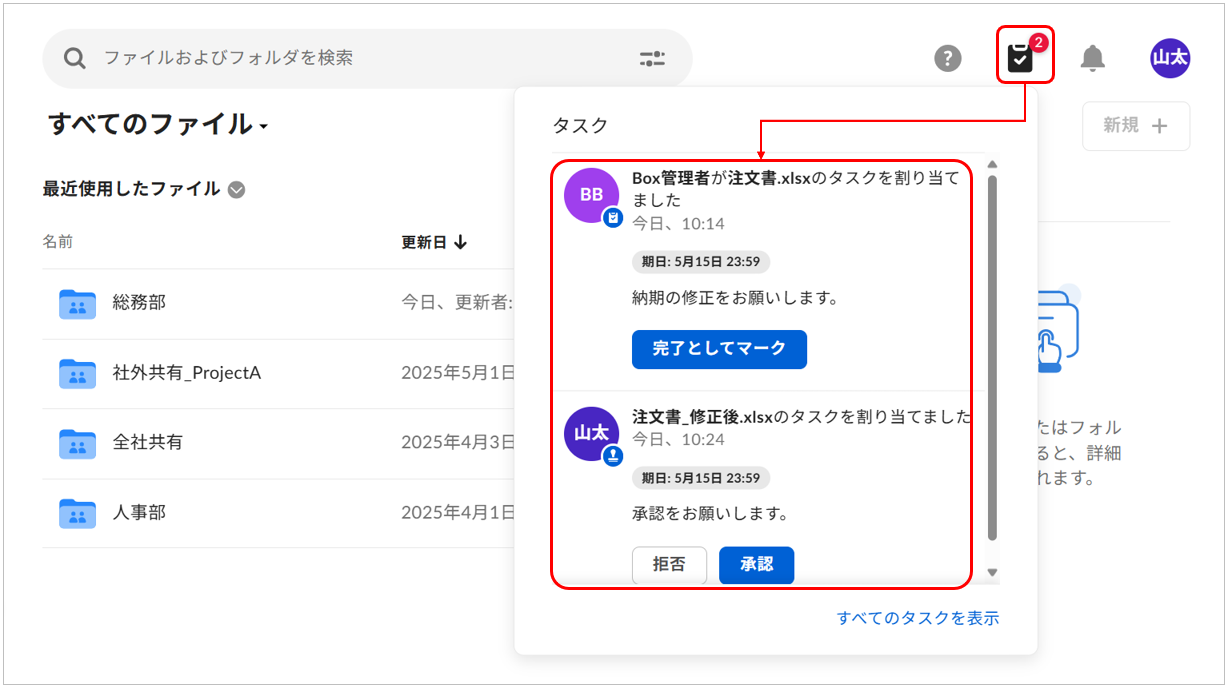Reject the task with 拒否 button

(669, 565)
